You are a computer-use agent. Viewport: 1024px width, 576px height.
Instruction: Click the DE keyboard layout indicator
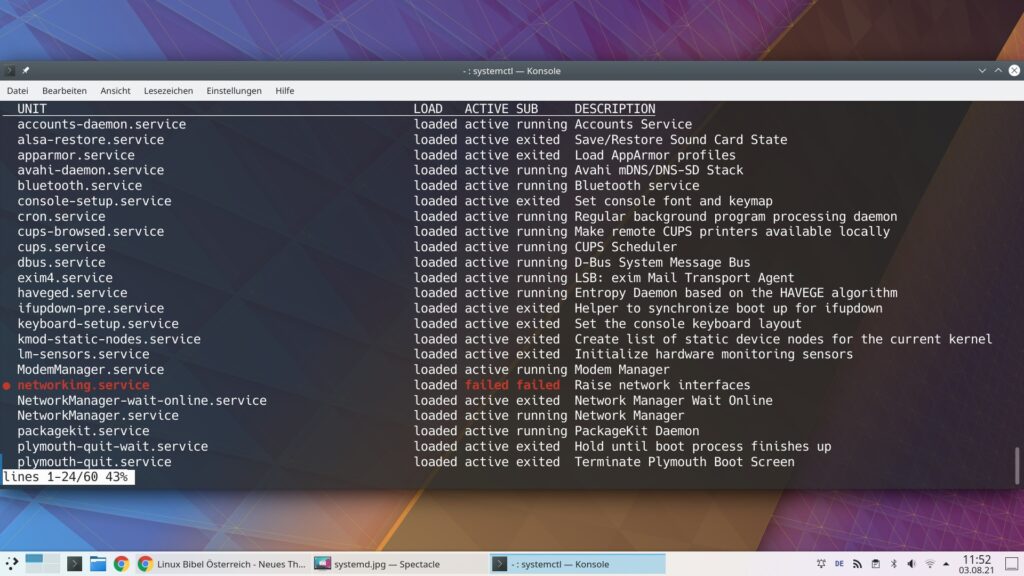pyautogui.click(x=839, y=564)
